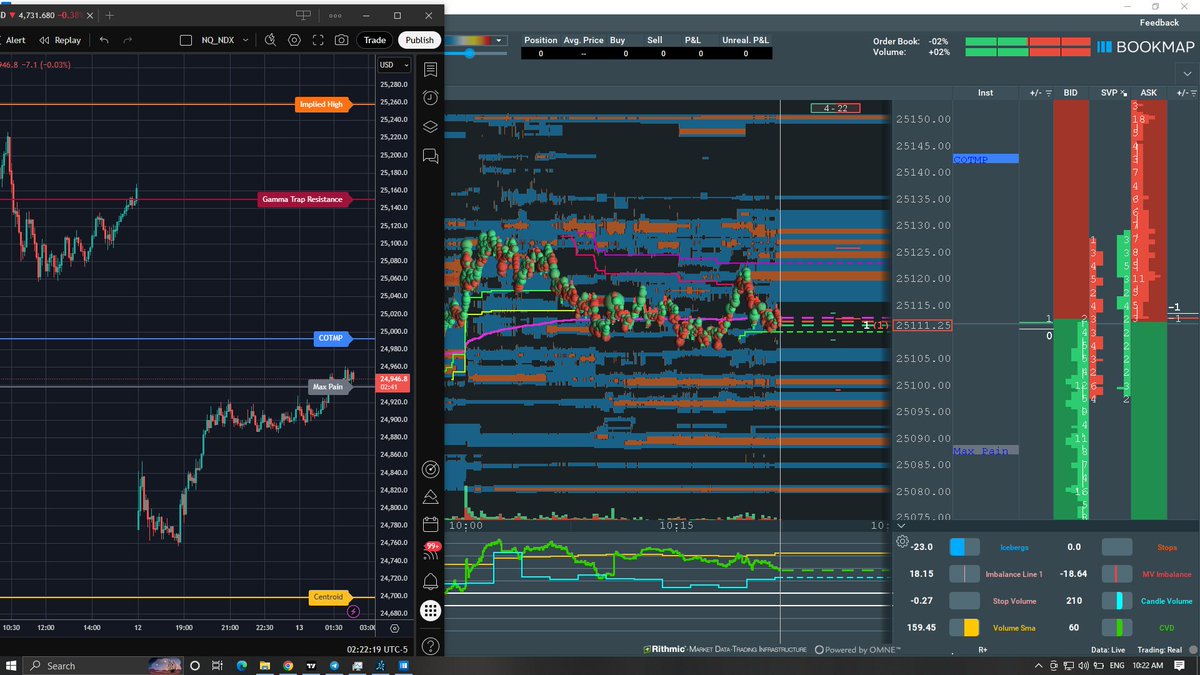
Task: Open the chat bubbles icon in TradingView sidebar
Action: point(430,156)
